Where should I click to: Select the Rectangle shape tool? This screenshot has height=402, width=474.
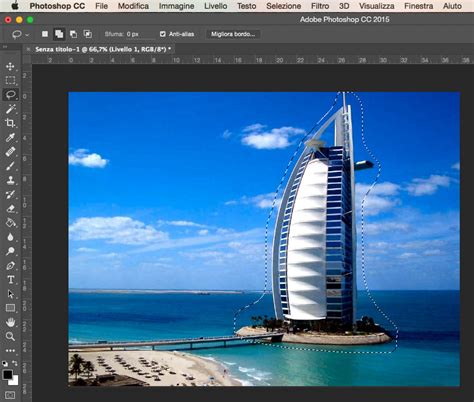click(x=10, y=308)
